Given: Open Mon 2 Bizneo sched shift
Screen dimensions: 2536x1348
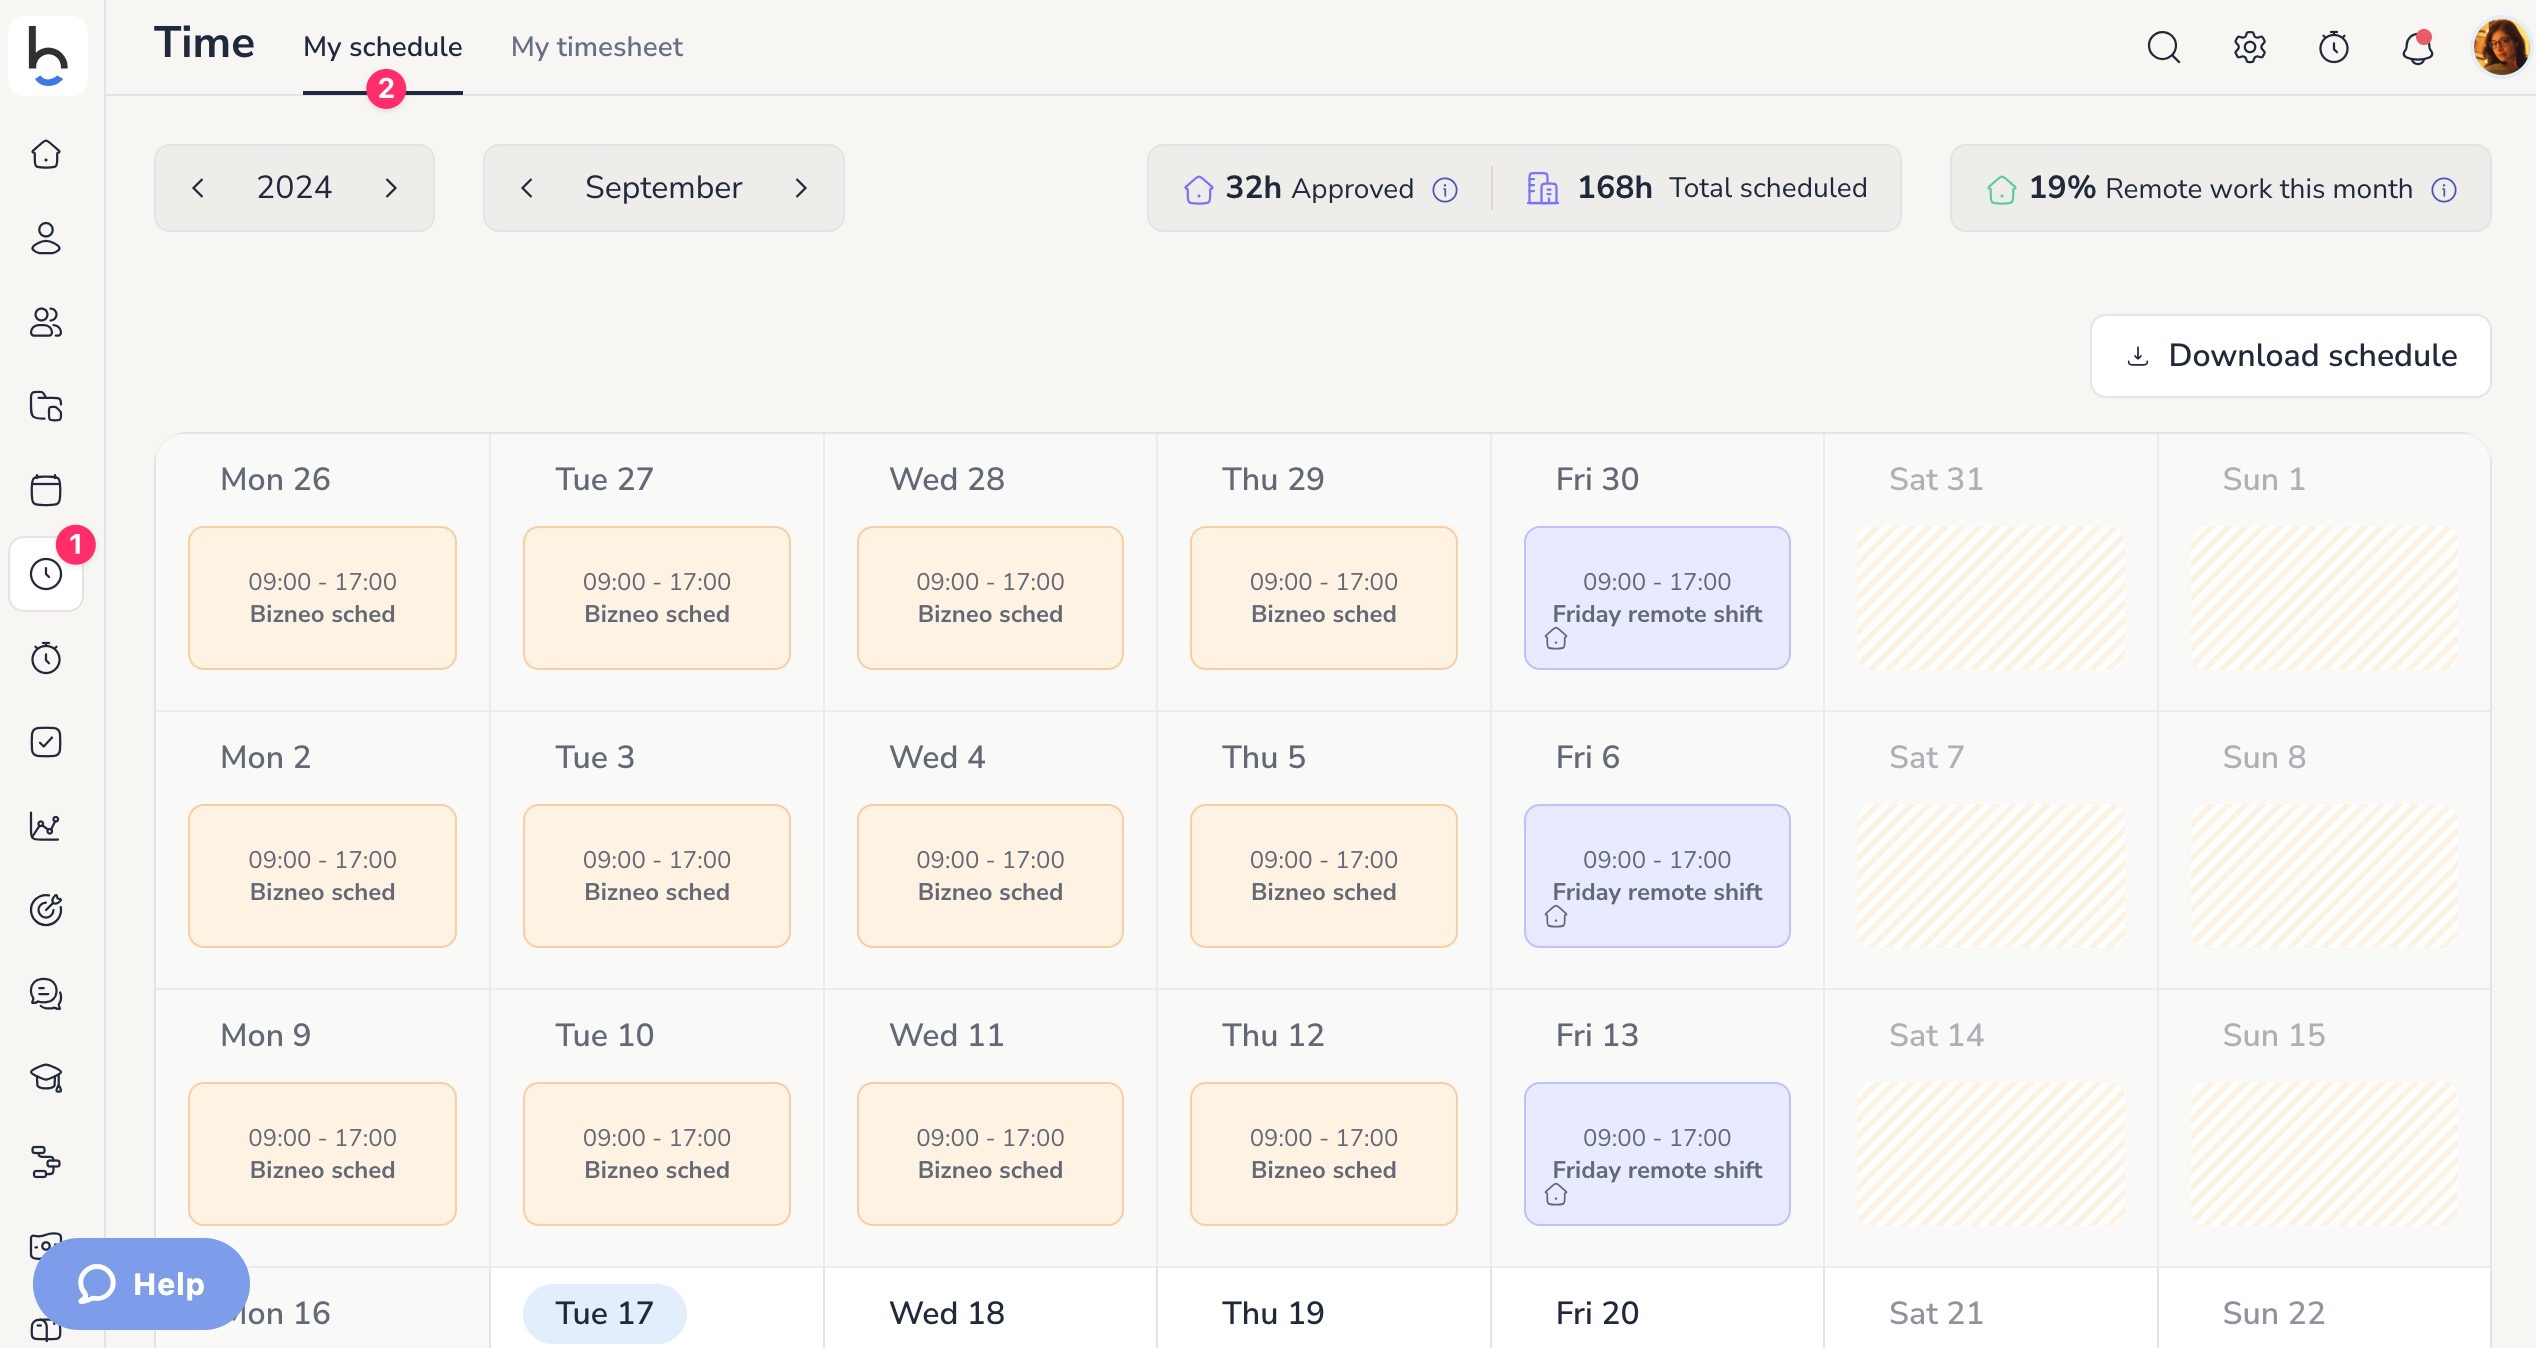Looking at the screenshot, I should tap(322, 876).
